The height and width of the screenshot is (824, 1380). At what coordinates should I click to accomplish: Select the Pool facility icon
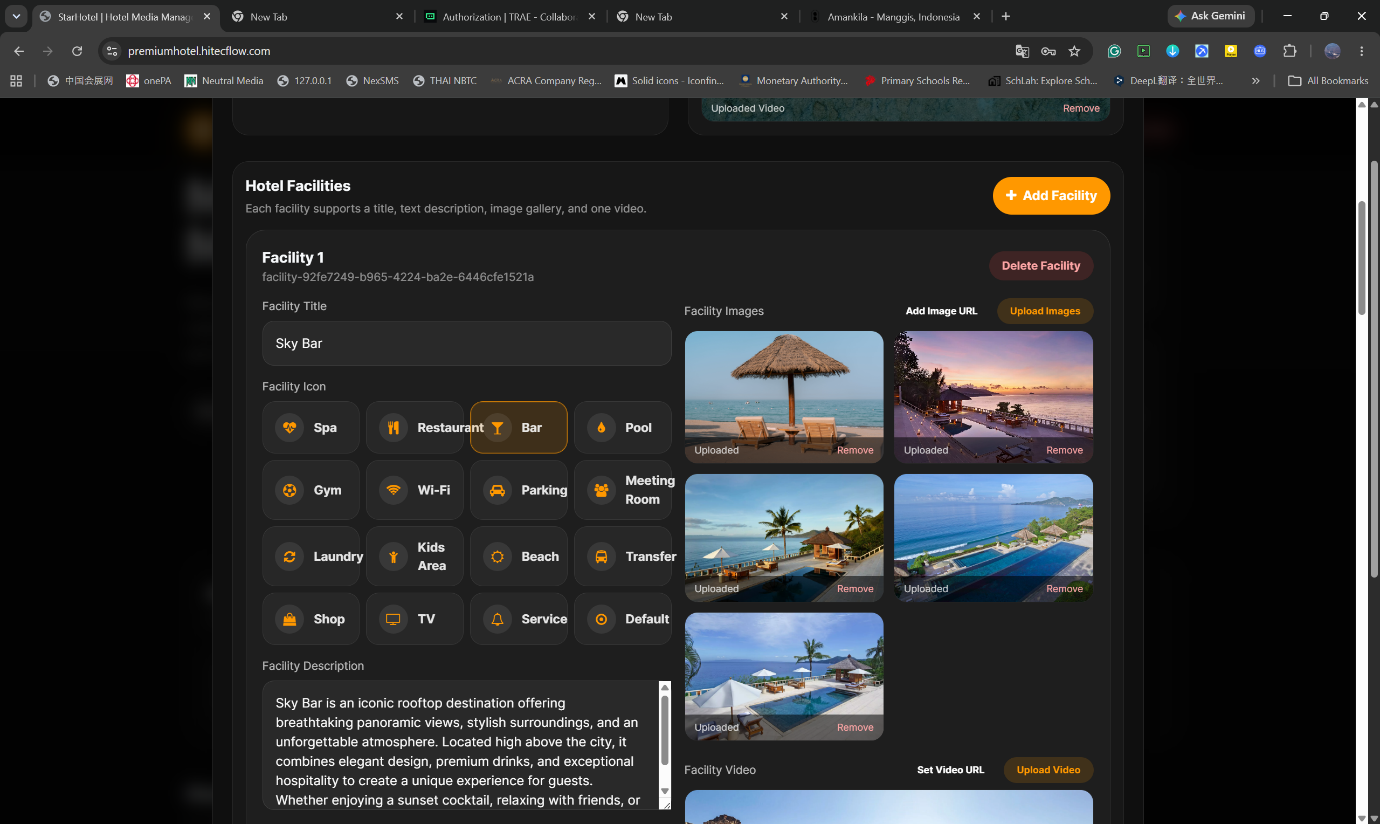pyautogui.click(x=622, y=428)
